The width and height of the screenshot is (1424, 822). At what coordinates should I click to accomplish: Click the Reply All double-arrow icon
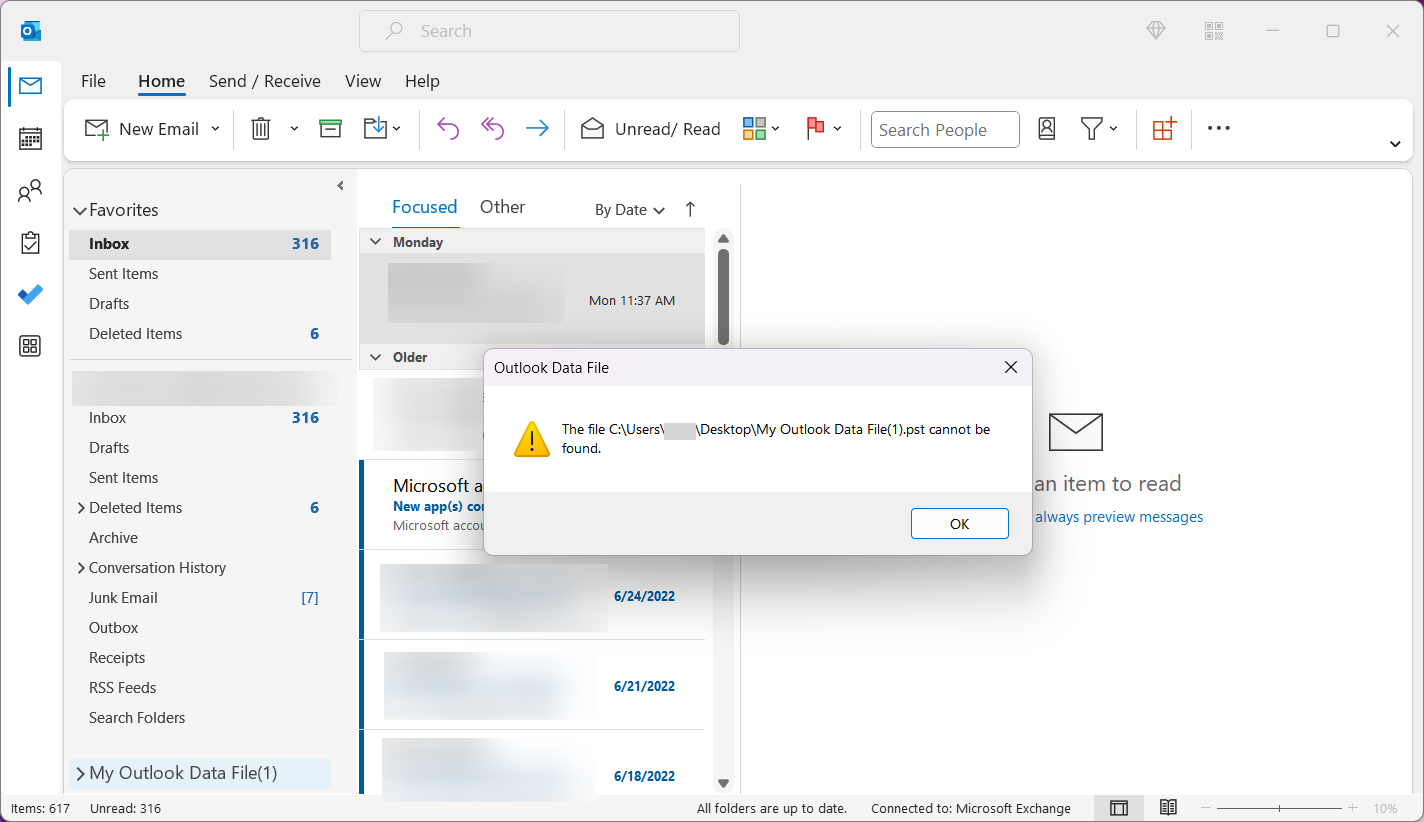(492, 129)
